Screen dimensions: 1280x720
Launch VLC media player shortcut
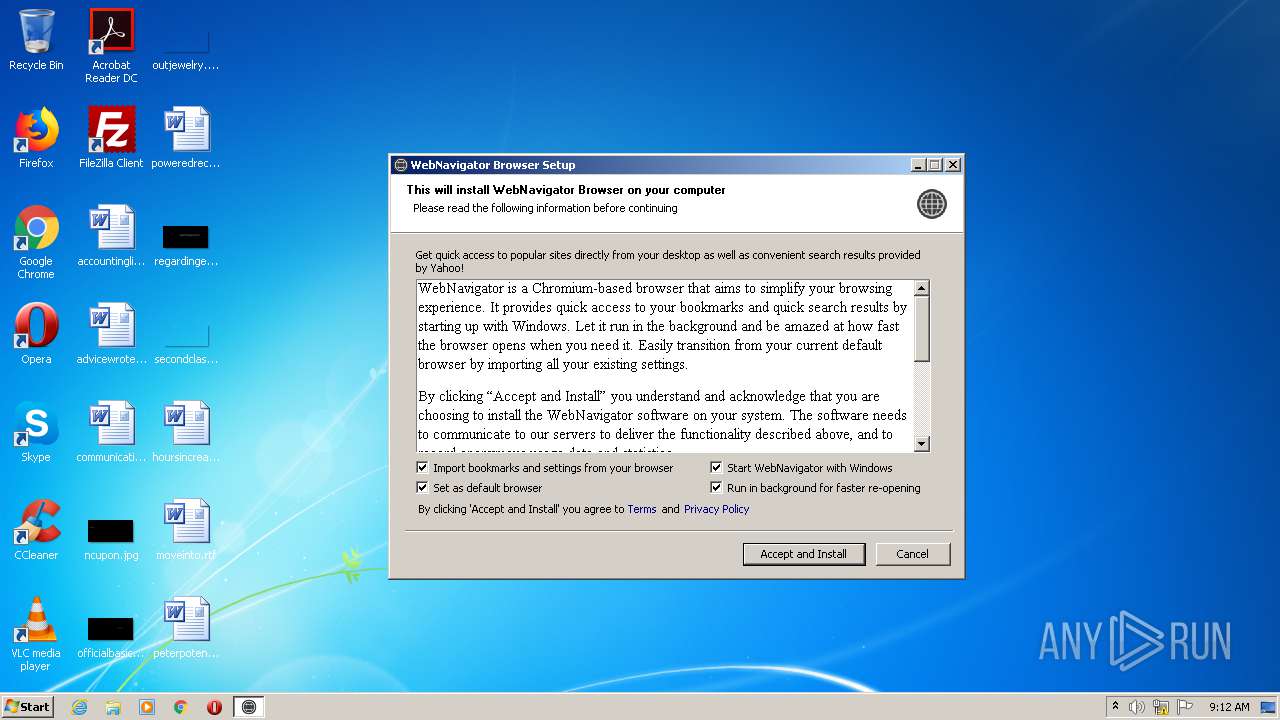click(36, 634)
